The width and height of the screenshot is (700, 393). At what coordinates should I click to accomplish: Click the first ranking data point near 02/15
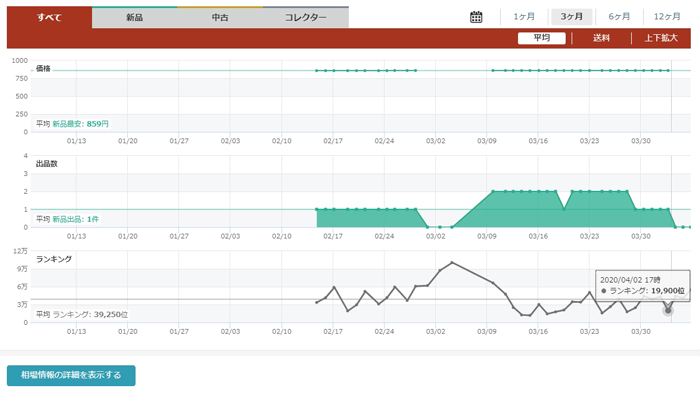(317, 303)
